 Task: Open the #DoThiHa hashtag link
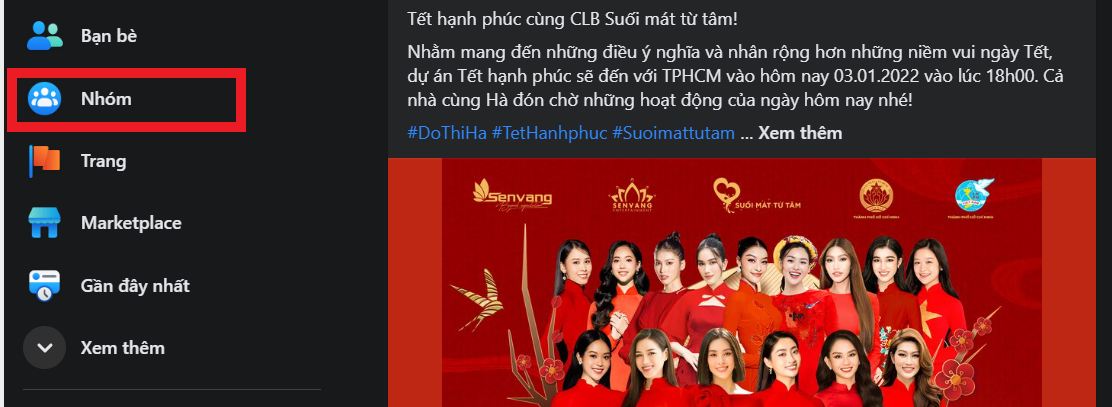click(x=447, y=133)
